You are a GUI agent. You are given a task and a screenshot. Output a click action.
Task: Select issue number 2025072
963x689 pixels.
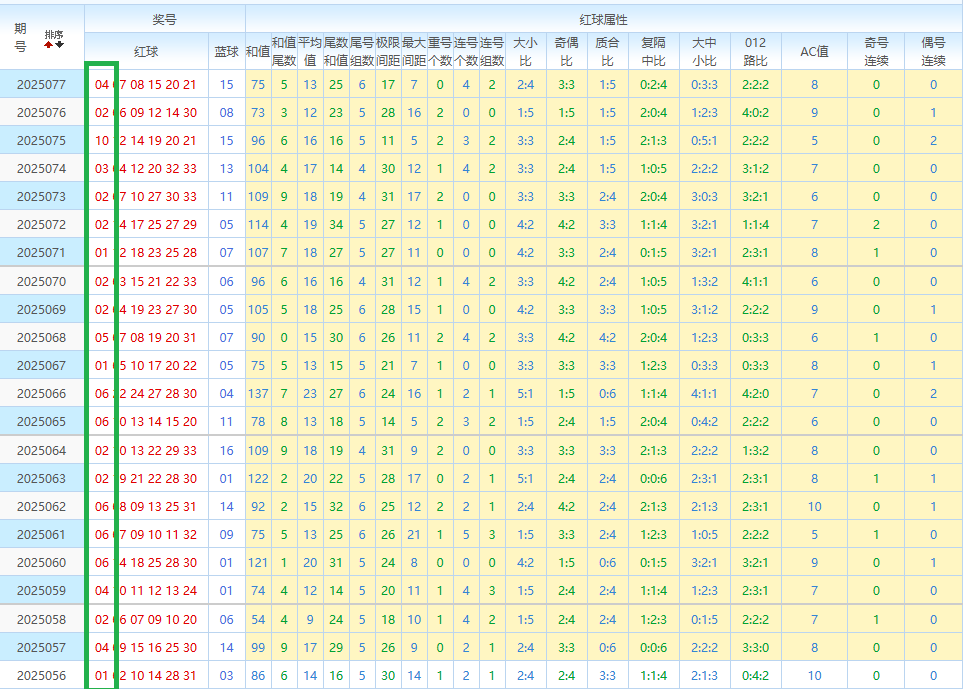(x=41, y=224)
